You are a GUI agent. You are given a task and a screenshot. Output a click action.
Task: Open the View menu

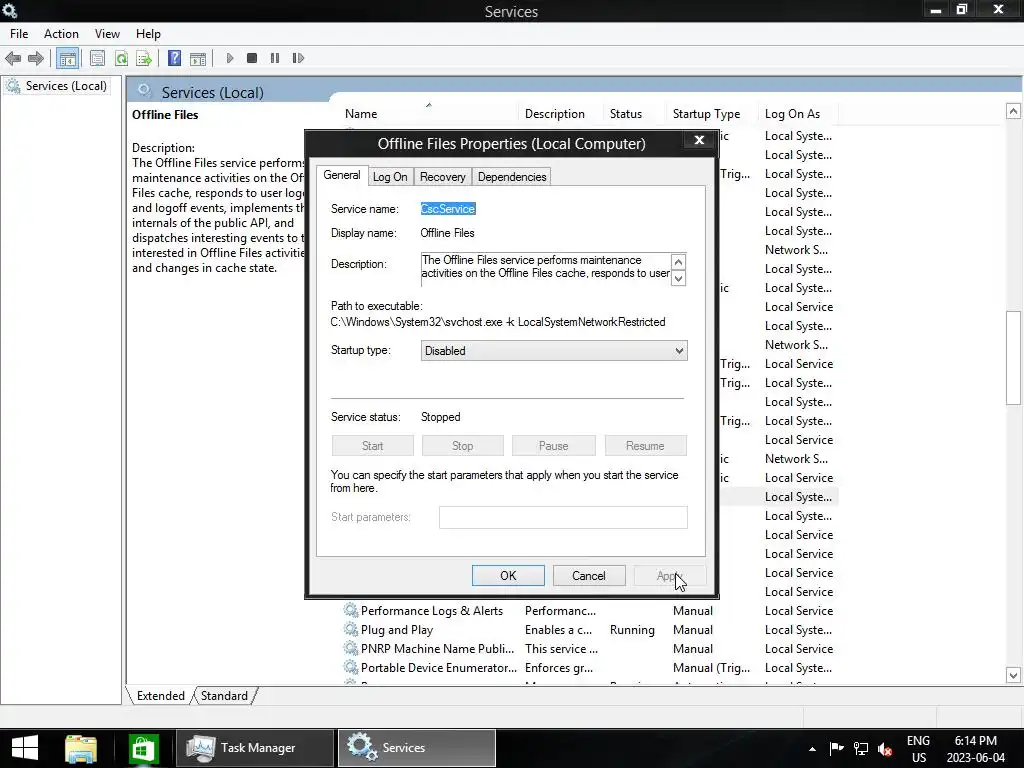click(107, 34)
